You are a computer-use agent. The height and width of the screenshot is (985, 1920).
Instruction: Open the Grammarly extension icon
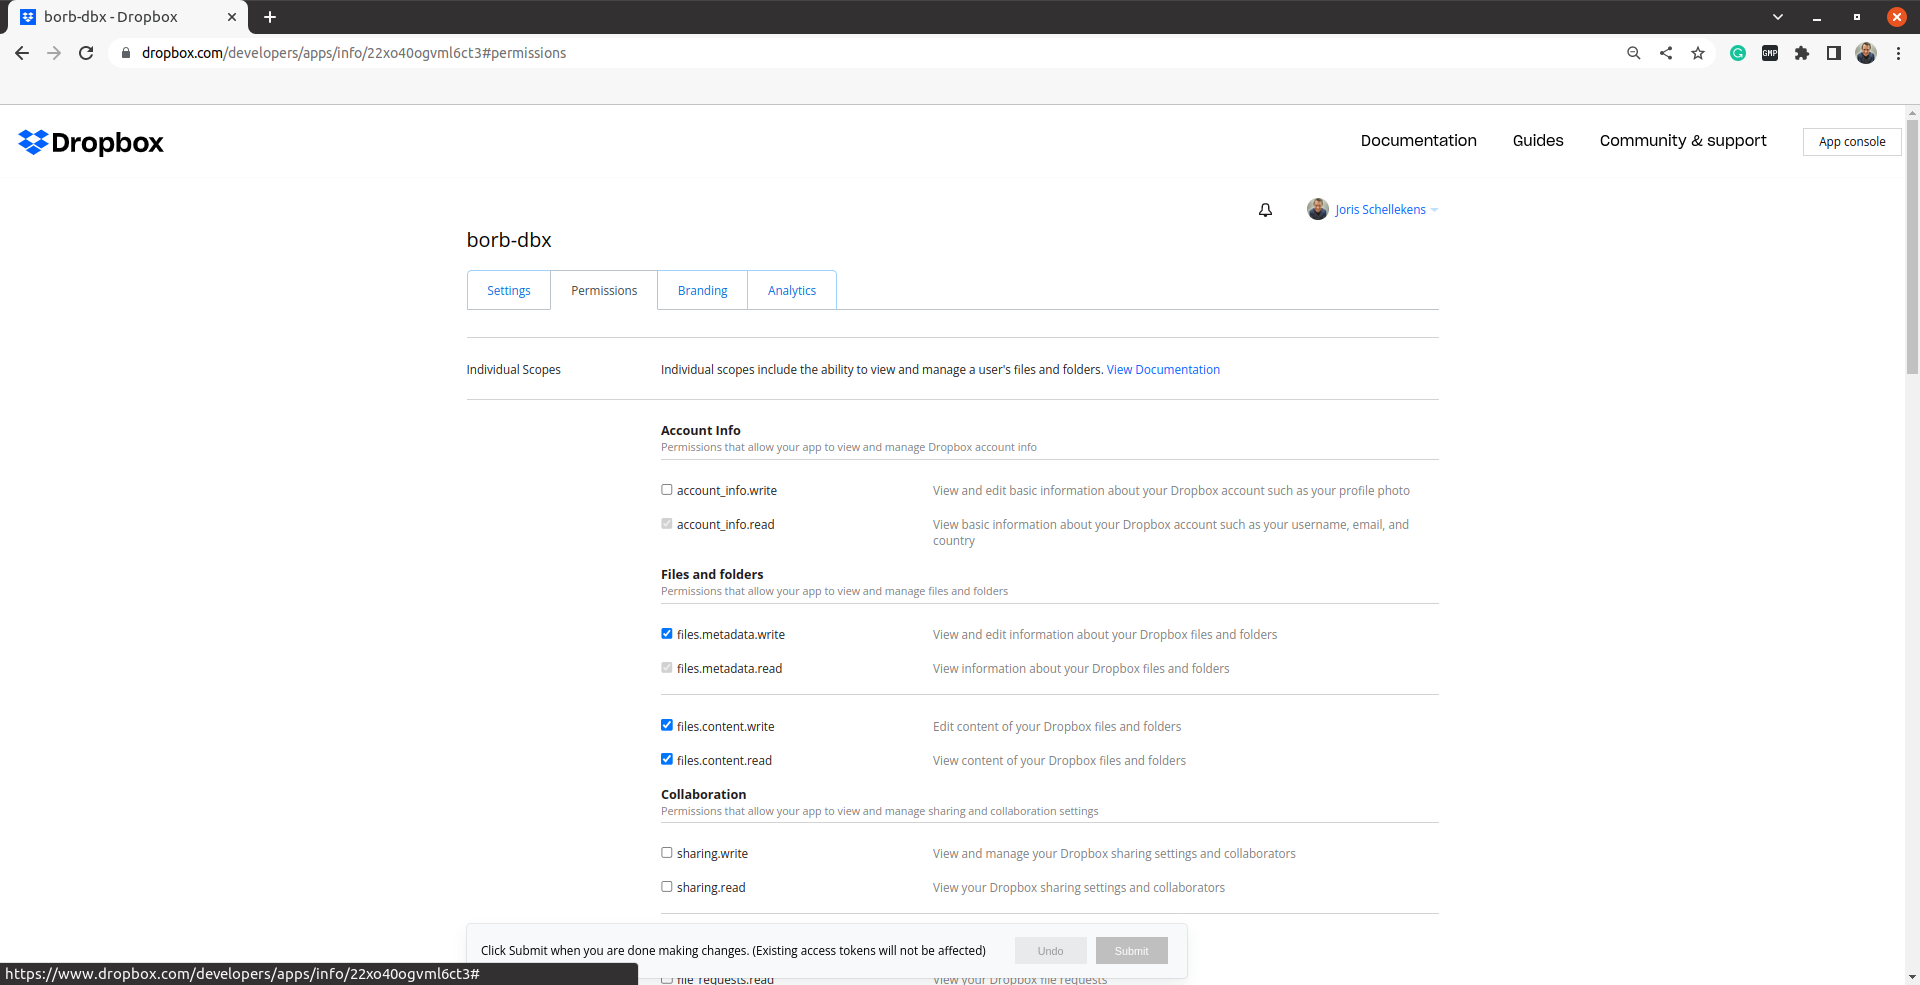tap(1738, 53)
